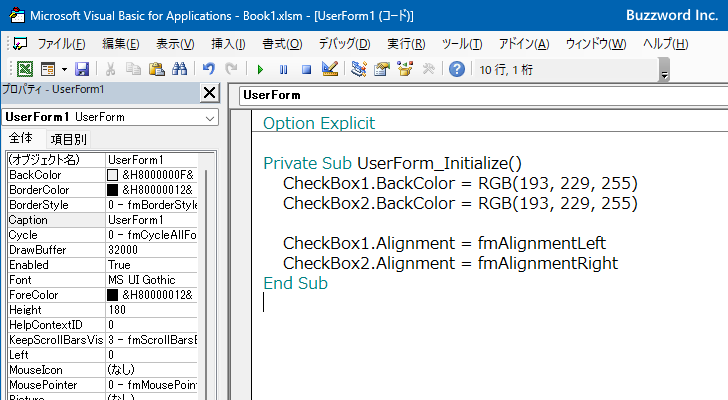728x400 pixels.
Task: Click the ForeColor black color swatch
Action: point(112,295)
